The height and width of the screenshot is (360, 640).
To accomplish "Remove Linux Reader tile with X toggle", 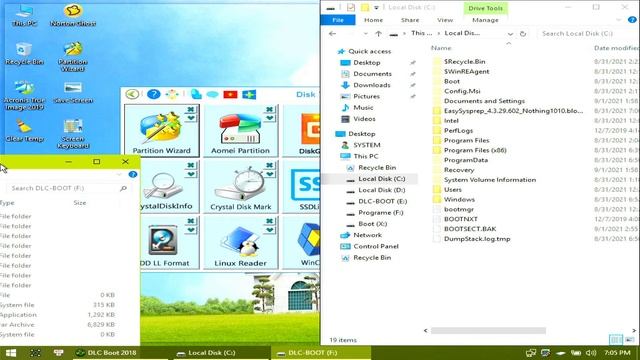I will (269, 221).
